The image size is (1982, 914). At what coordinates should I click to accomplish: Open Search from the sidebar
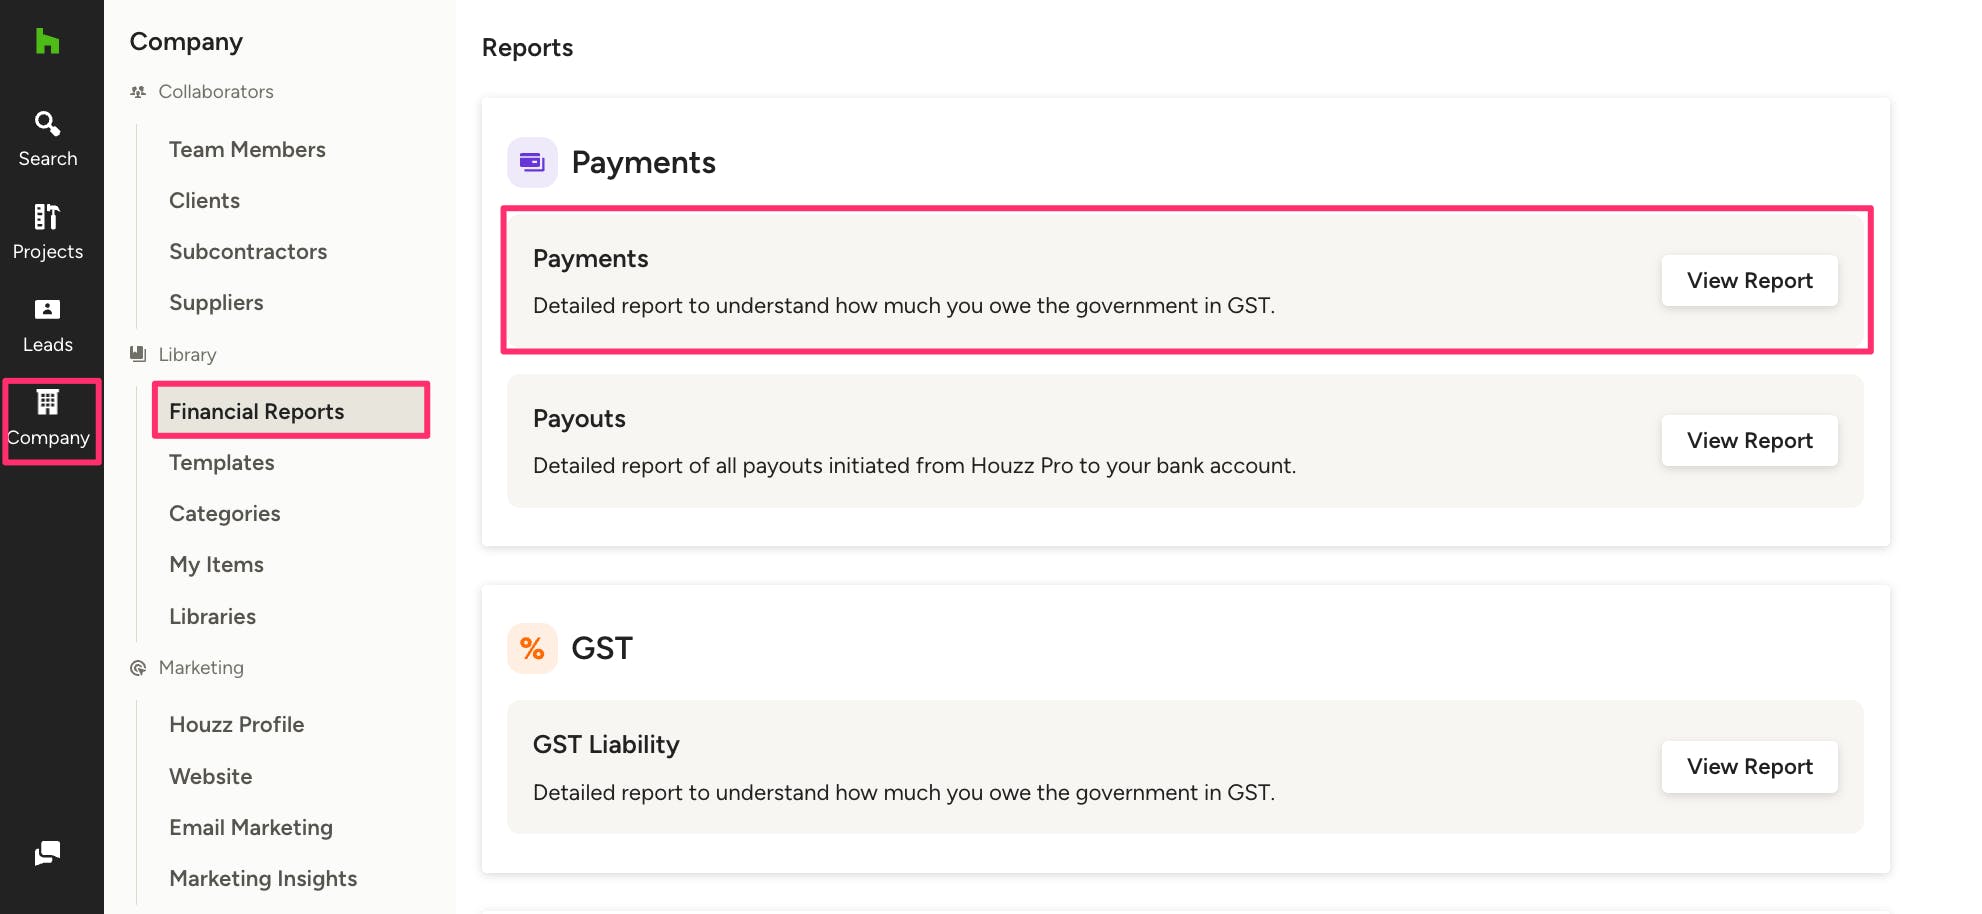click(48, 139)
